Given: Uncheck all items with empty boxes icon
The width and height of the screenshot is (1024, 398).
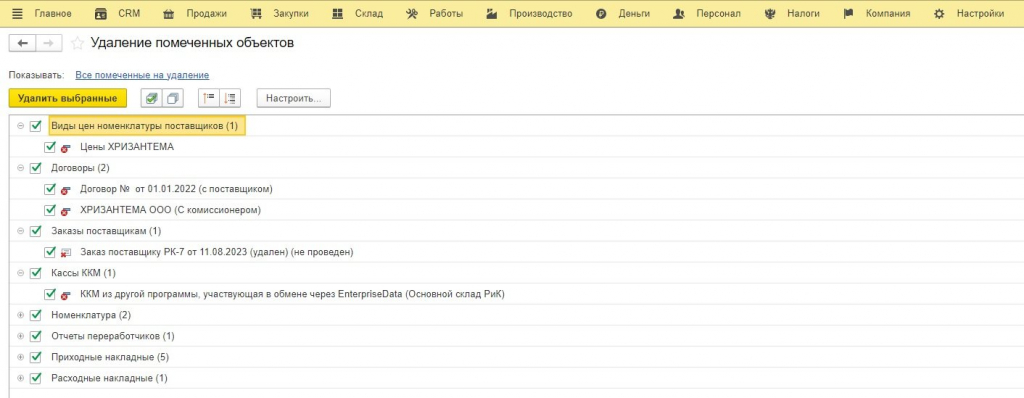Looking at the screenshot, I should click(x=173, y=98).
